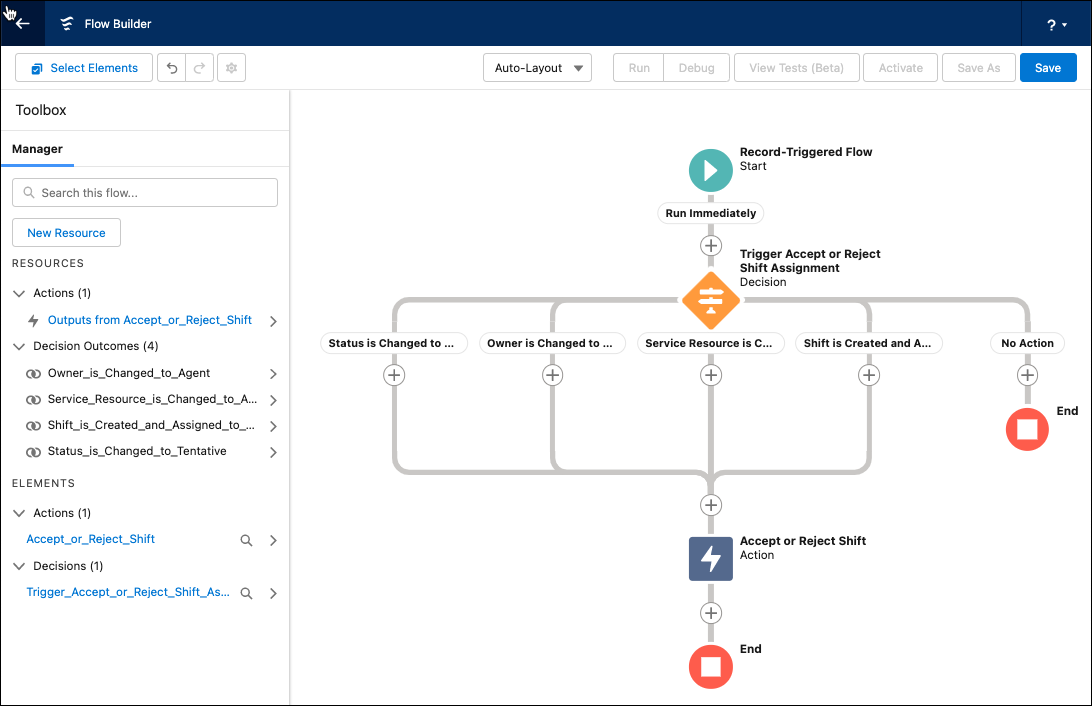Open the Auto-Layout dropdown
Image resolution: width=1092 pixels, height=706 pixels.
click(x=537, y=68)
